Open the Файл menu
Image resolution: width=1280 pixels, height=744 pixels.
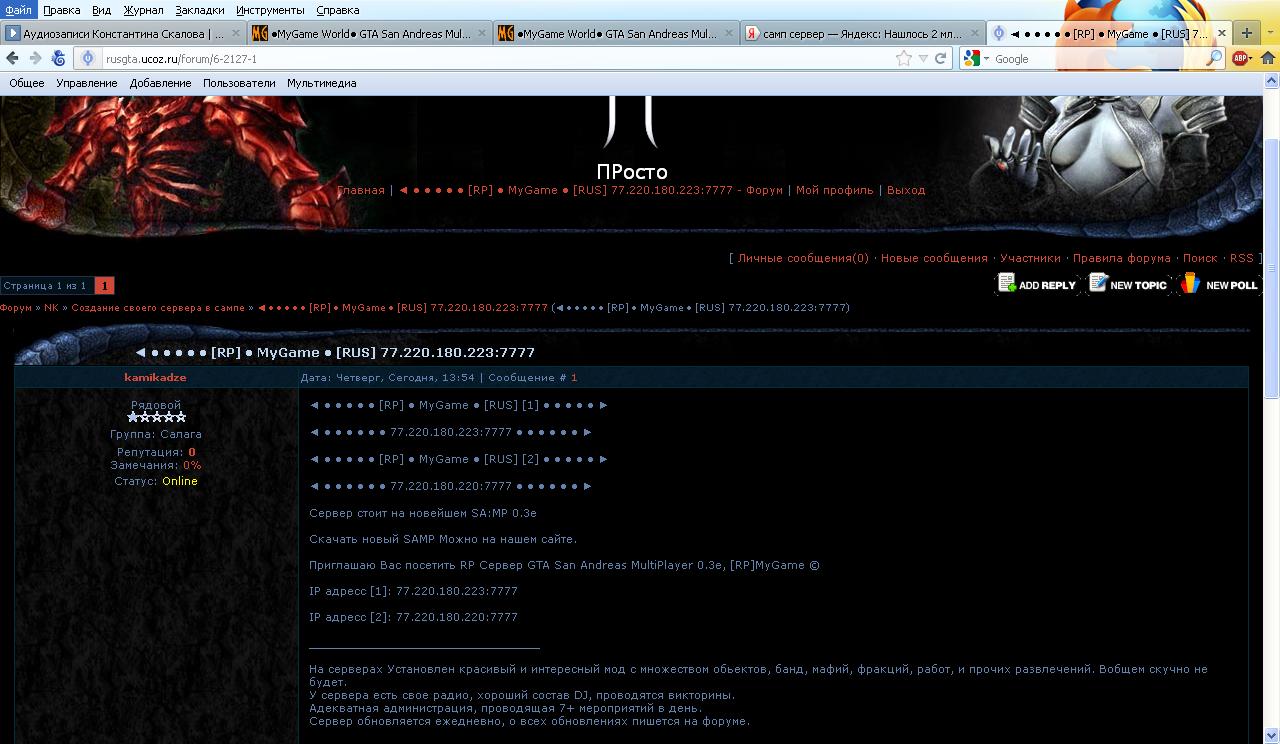point(18,10)
